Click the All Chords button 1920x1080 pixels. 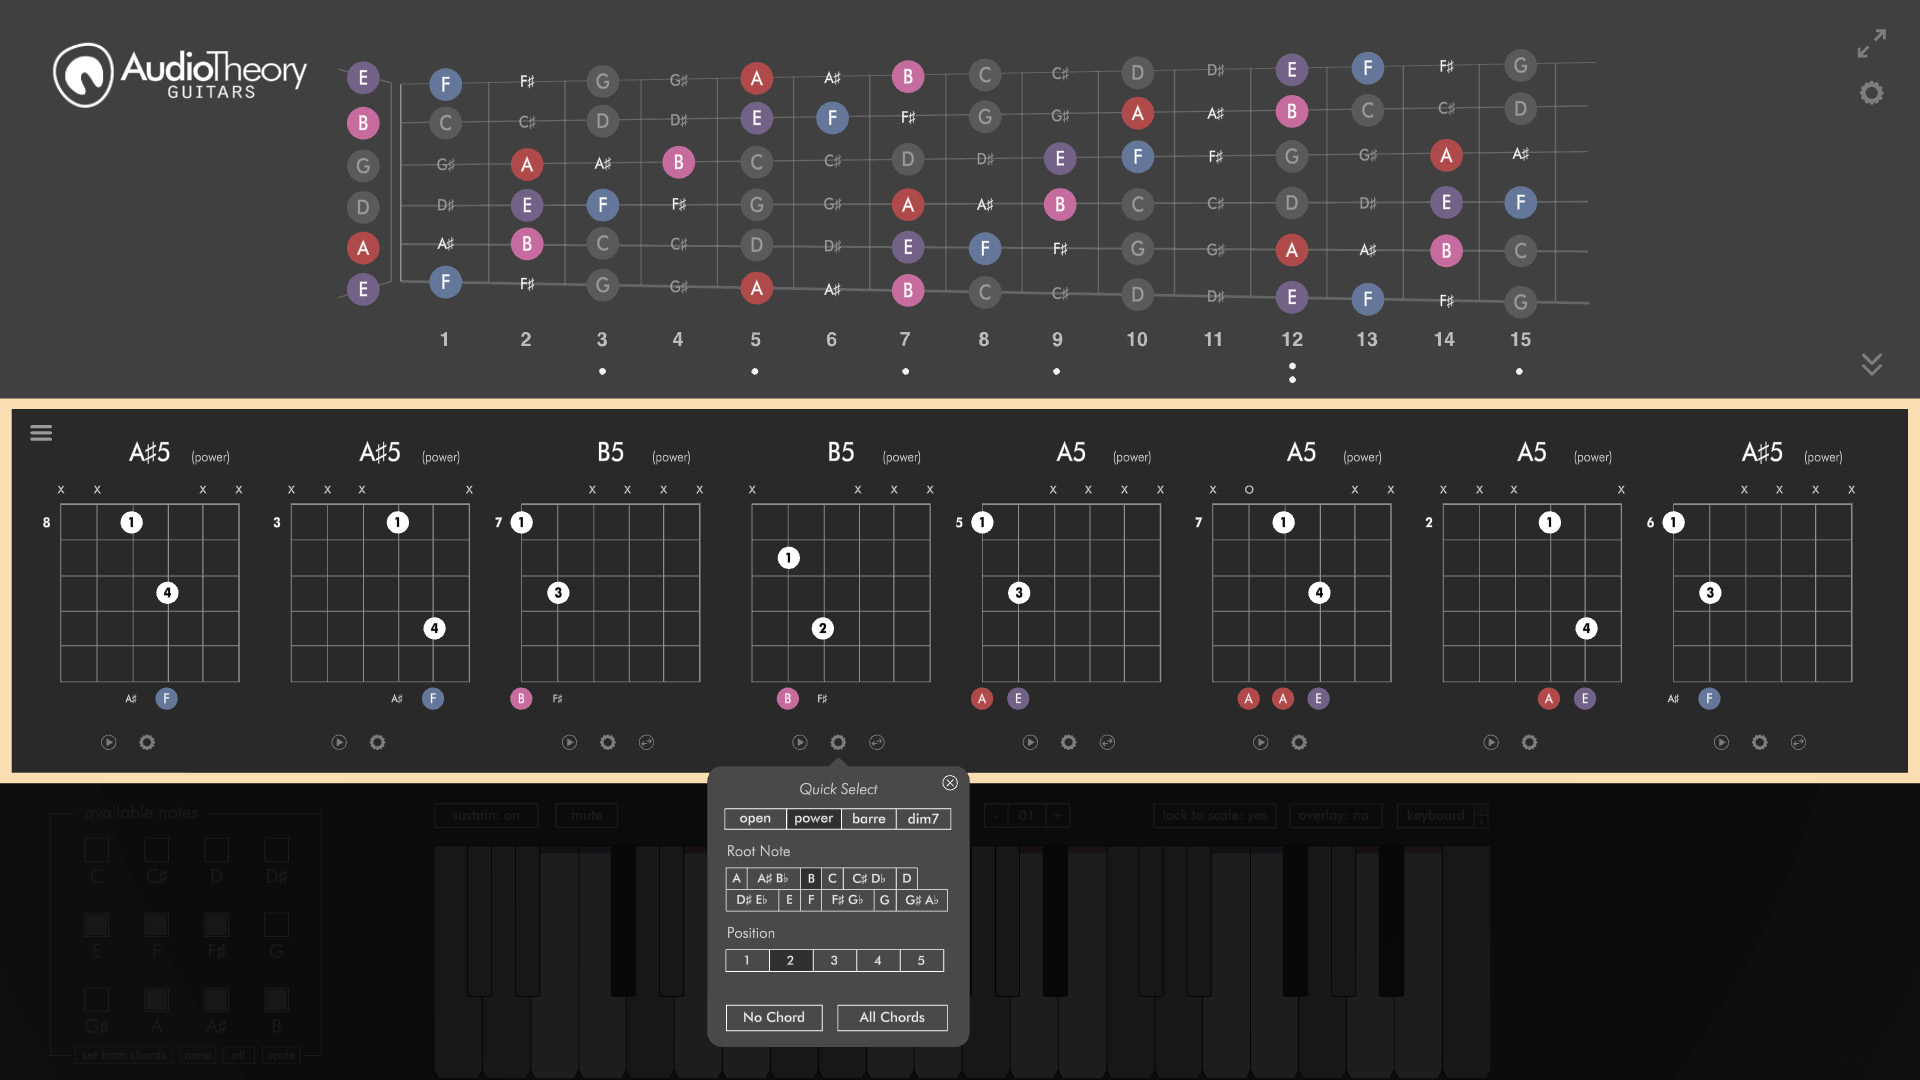click(892, 1017)
